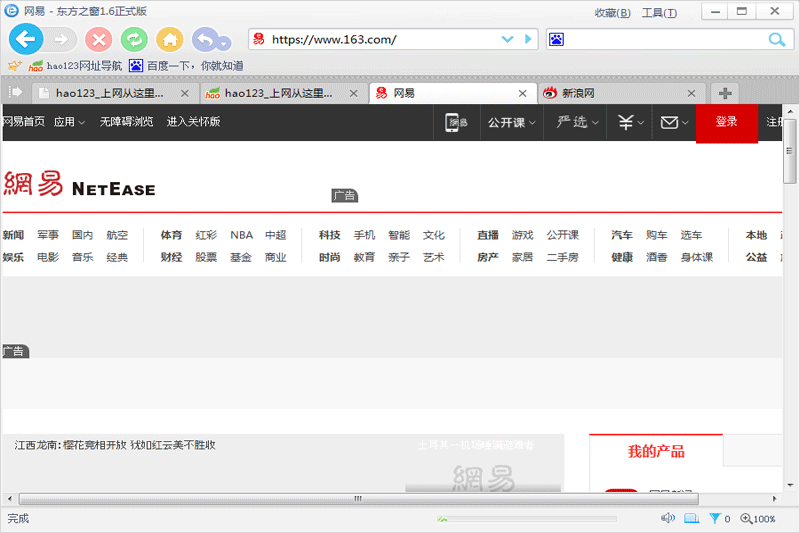Open 百度一下，你就知道 bookmark

pyautogui.click(x=186, y=66)
